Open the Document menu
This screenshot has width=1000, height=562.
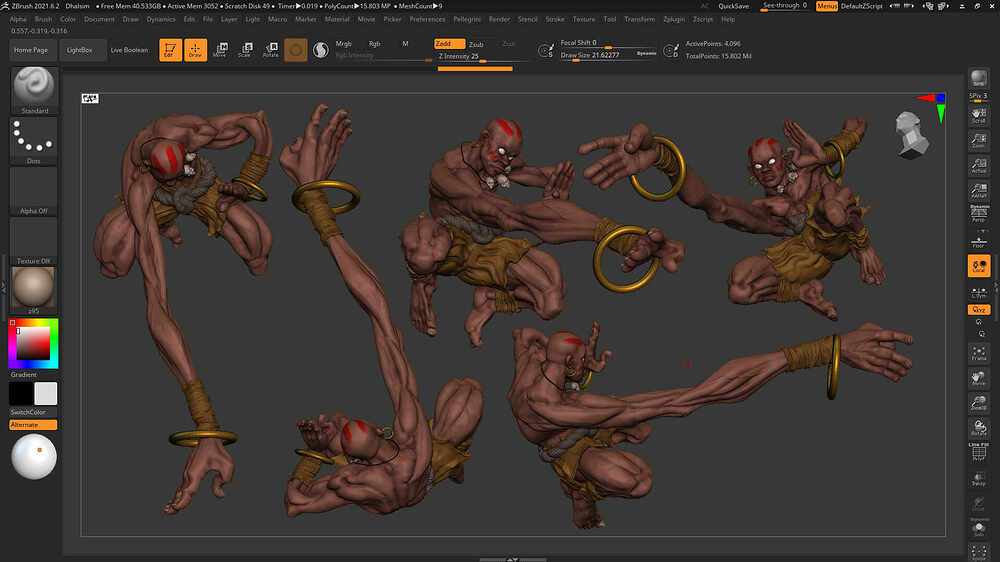click(99, 19)
